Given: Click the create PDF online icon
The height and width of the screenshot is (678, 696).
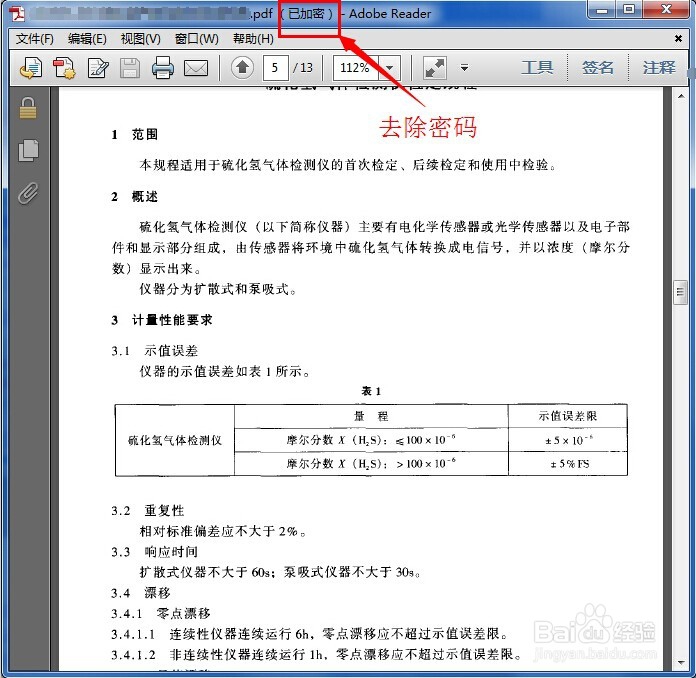Looking at the screenshot, I should (64, 68).
